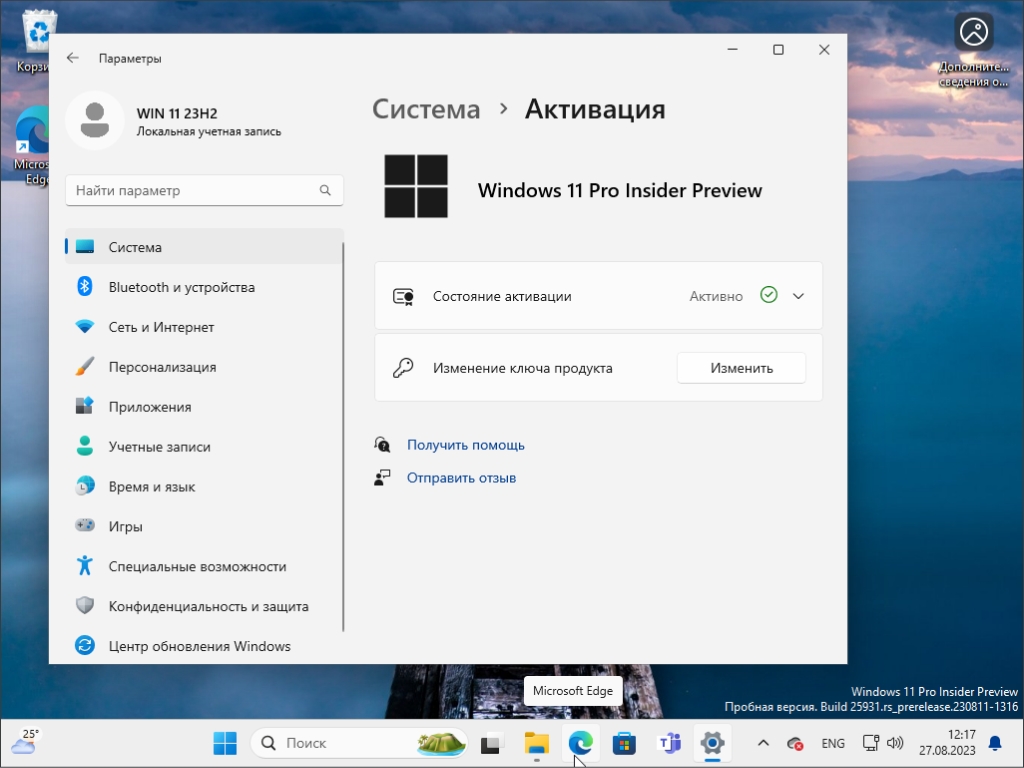This screenshot has height=768, width=1024.
Task: Launch Microsoft Edge from the taskbar
Action: pos(581,743)
